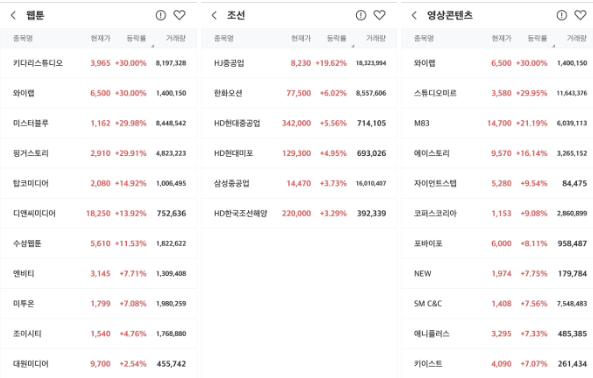Open HJ중공업 stock row
Image resolution: width=593 pixels, height=378 pixels.
(x=299, y=63)
